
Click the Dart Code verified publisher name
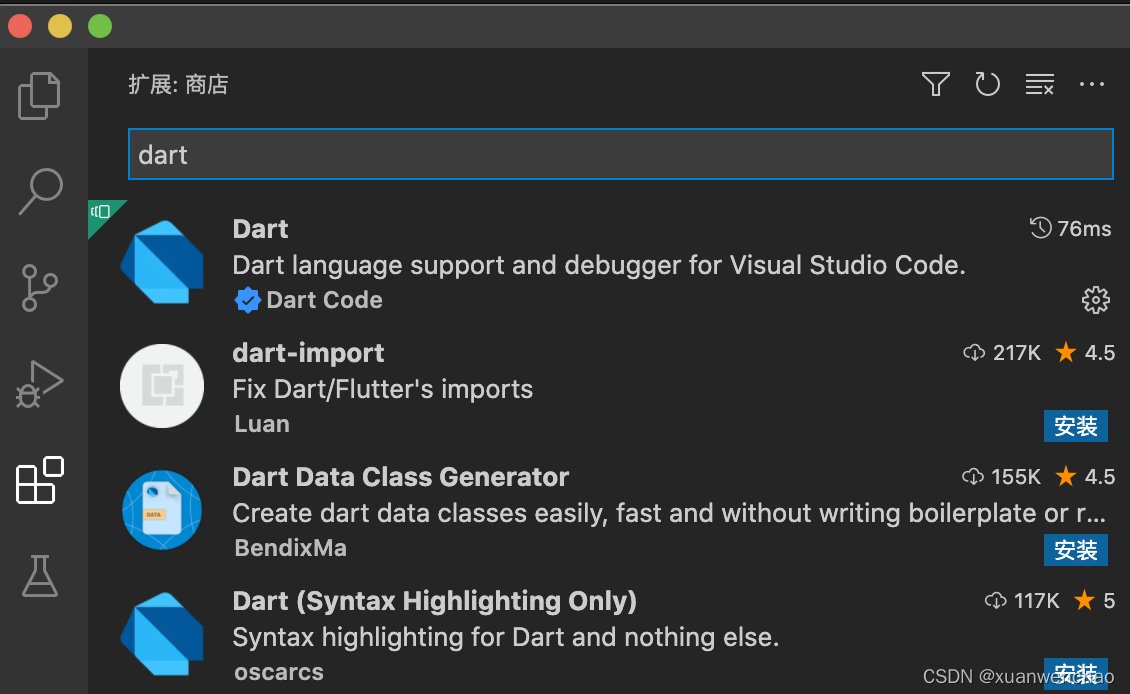pyautogui.click(x=324, y=300)
